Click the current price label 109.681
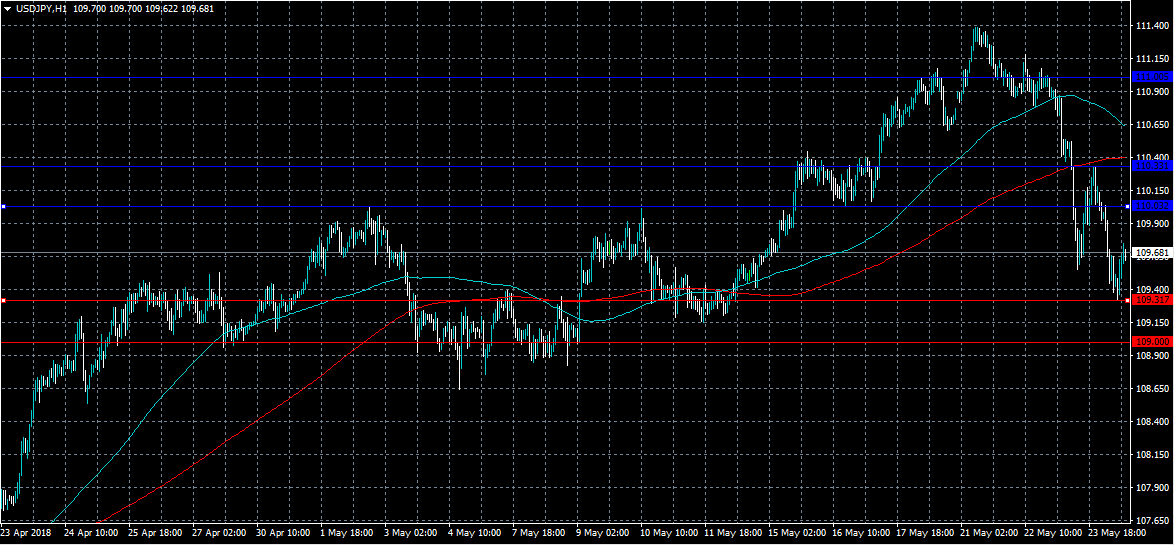1174x545 pixels. click(1152, 253)
